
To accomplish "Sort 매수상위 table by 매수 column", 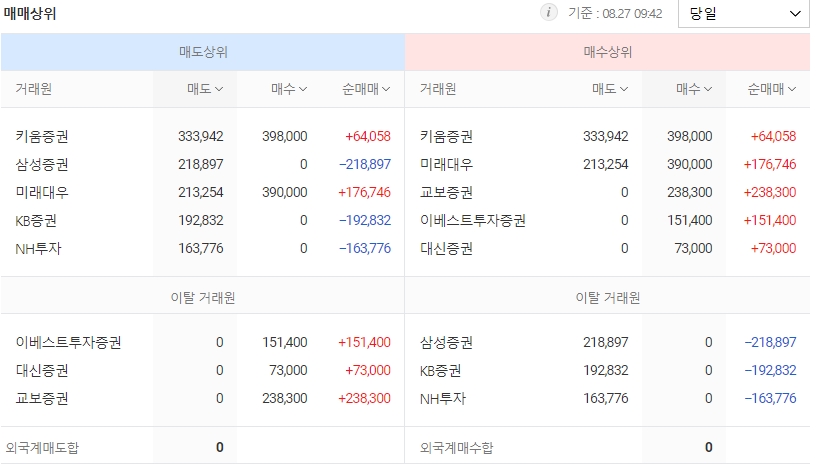I will [x=694, y=89].
